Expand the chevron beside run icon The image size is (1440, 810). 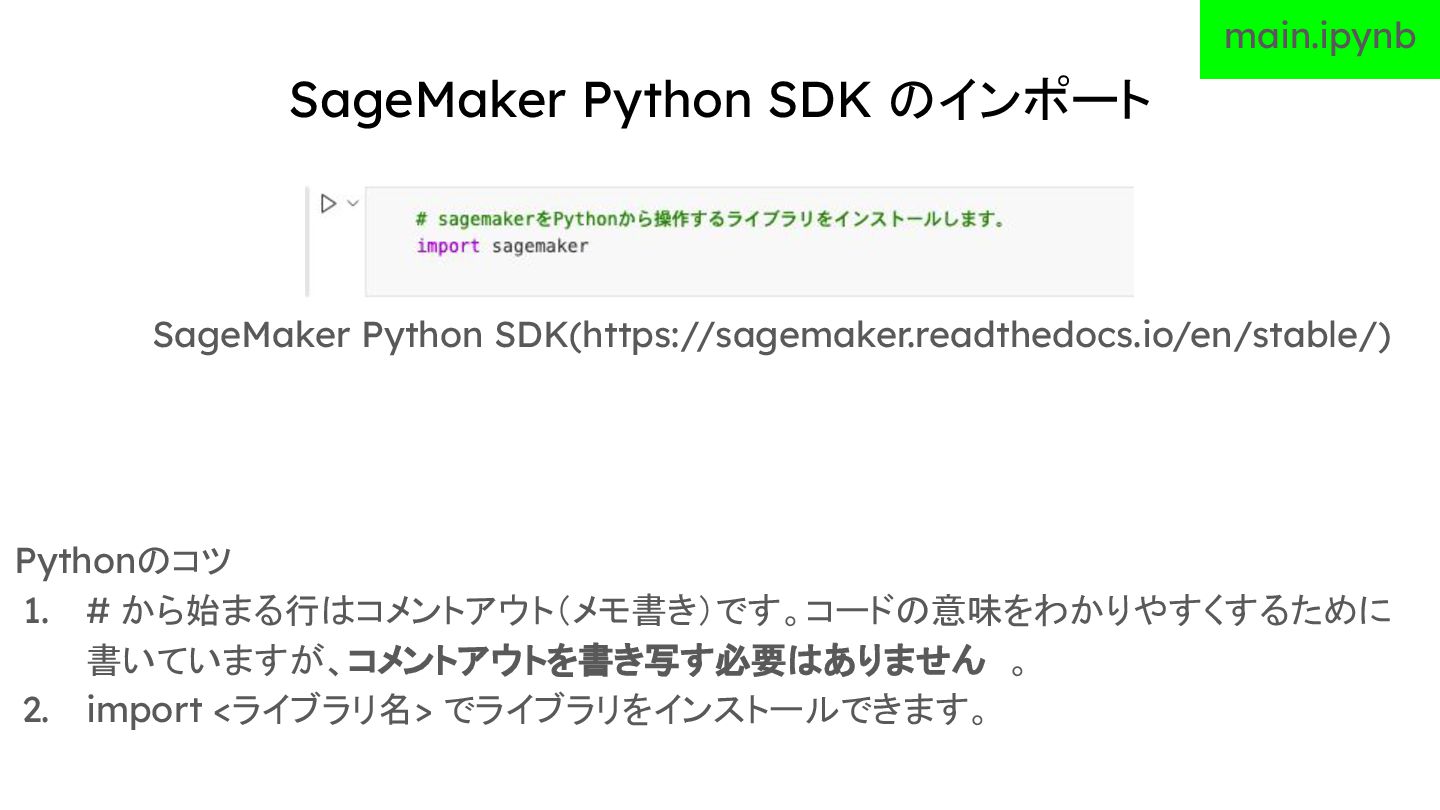[352, 204]
